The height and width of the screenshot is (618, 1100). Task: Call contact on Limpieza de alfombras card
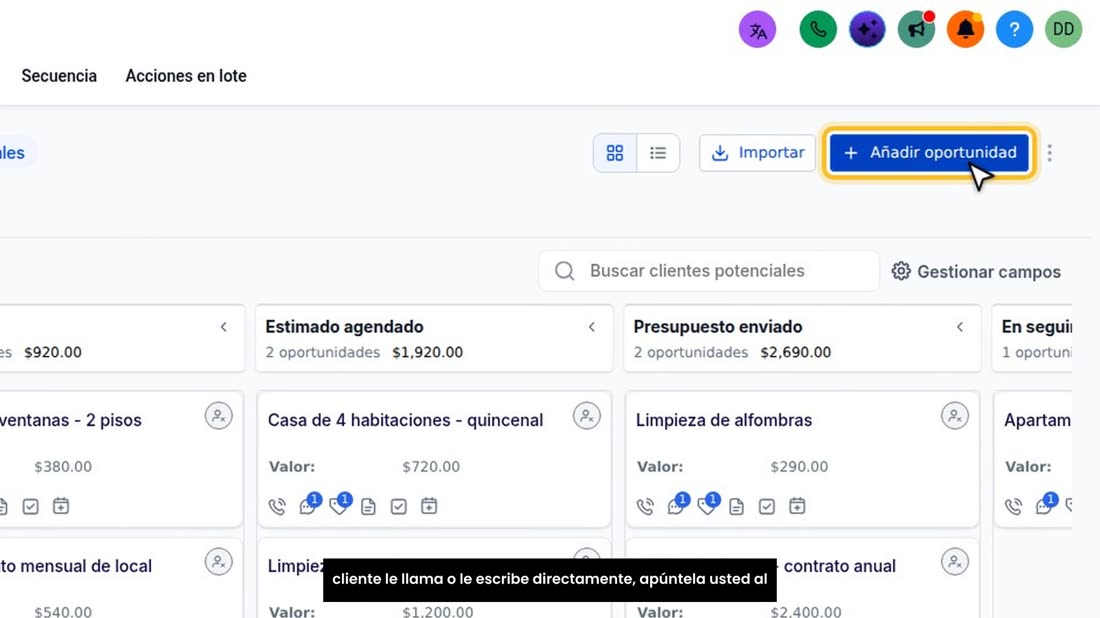coord(645,506)
